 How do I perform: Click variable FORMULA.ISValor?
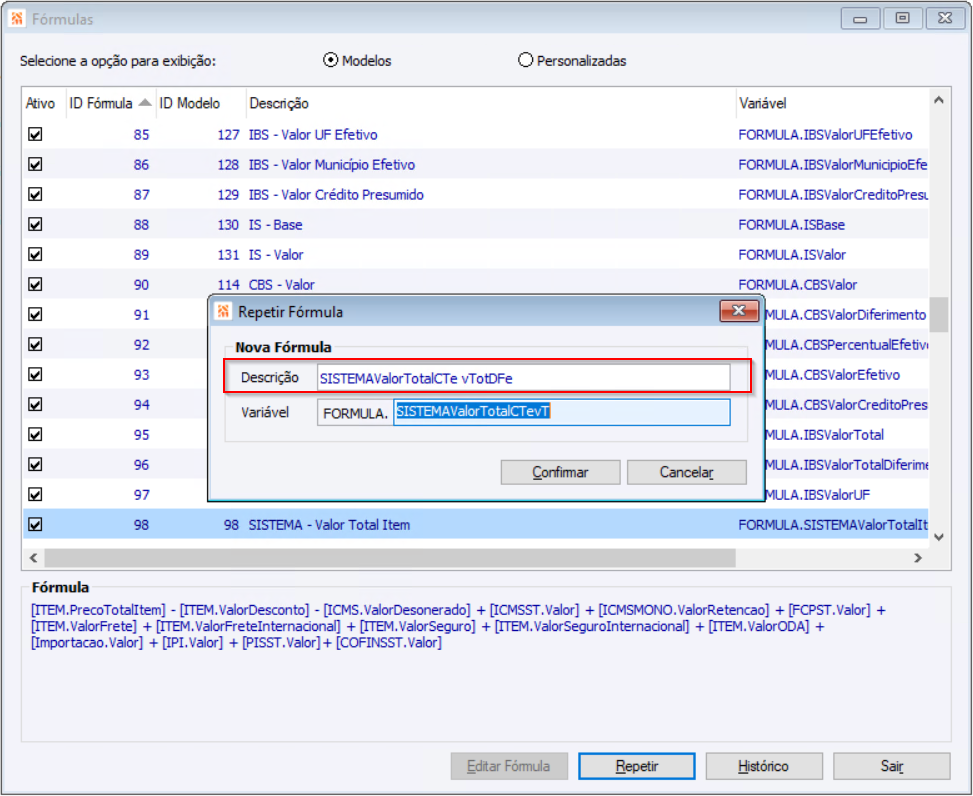pos(792,254)
